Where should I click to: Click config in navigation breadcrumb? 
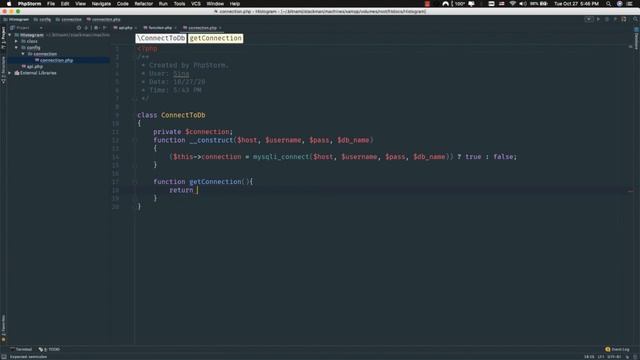pos(42,19)
